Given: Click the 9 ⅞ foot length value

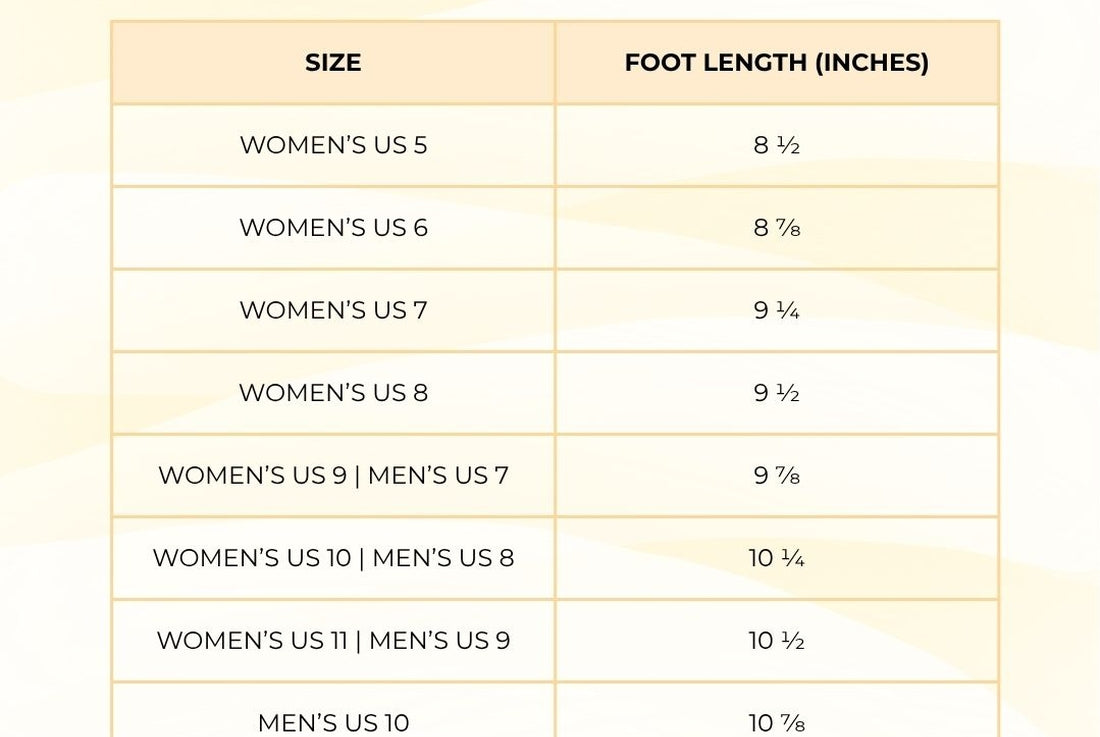Looking at the screenshot, I should 777,475.
